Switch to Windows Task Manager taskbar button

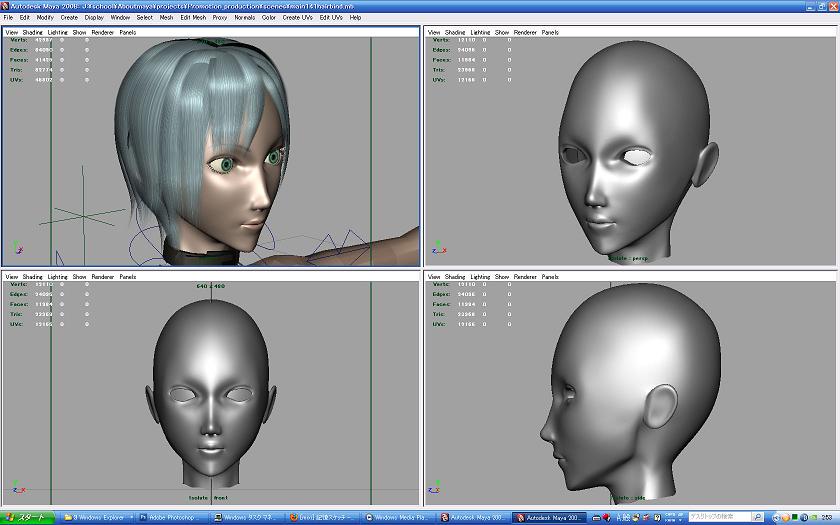pyautogui.click(x=248, y=518)
